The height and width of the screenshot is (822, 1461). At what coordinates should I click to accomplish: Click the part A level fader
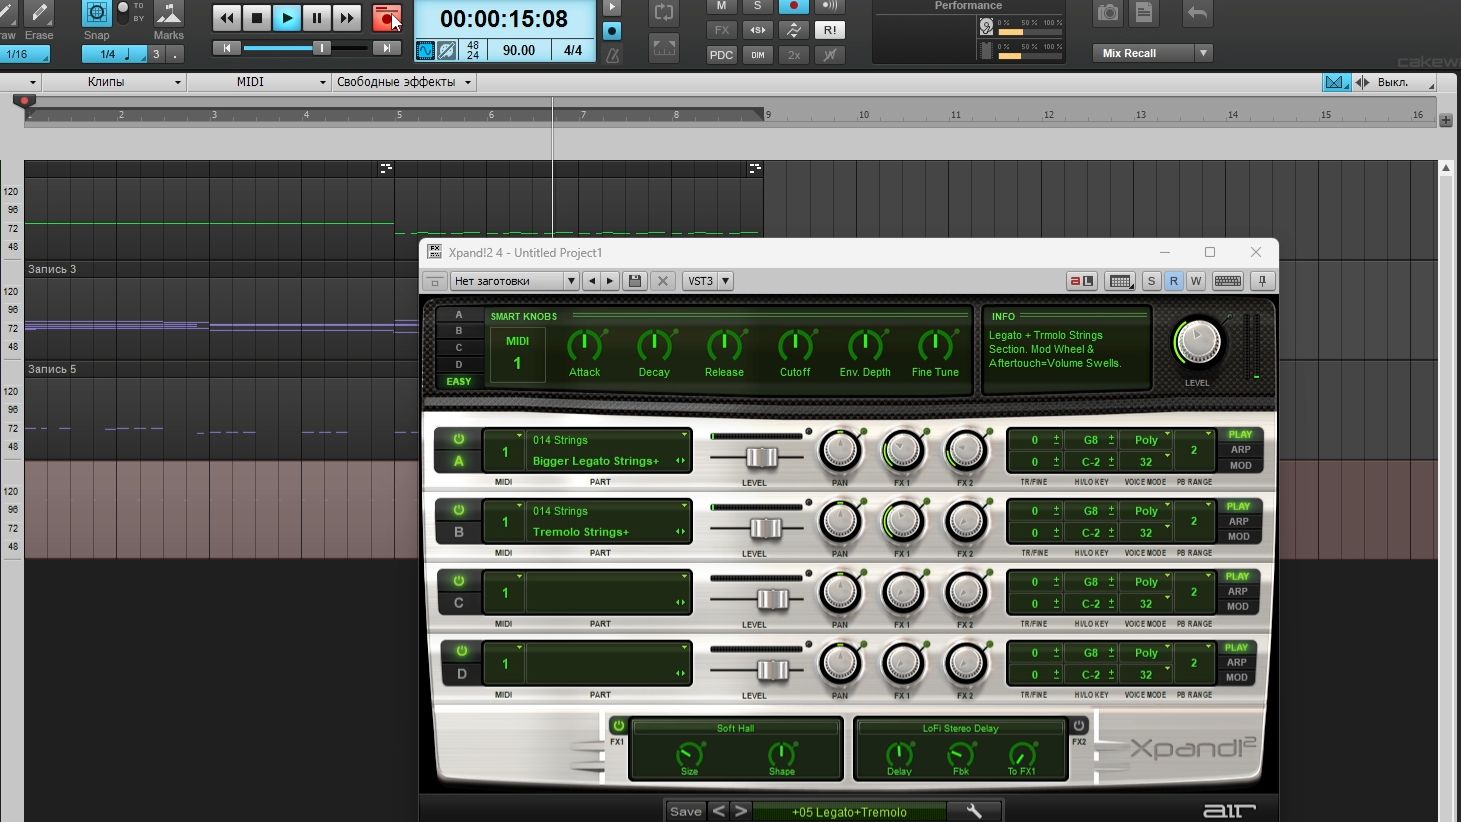point(762,457)
